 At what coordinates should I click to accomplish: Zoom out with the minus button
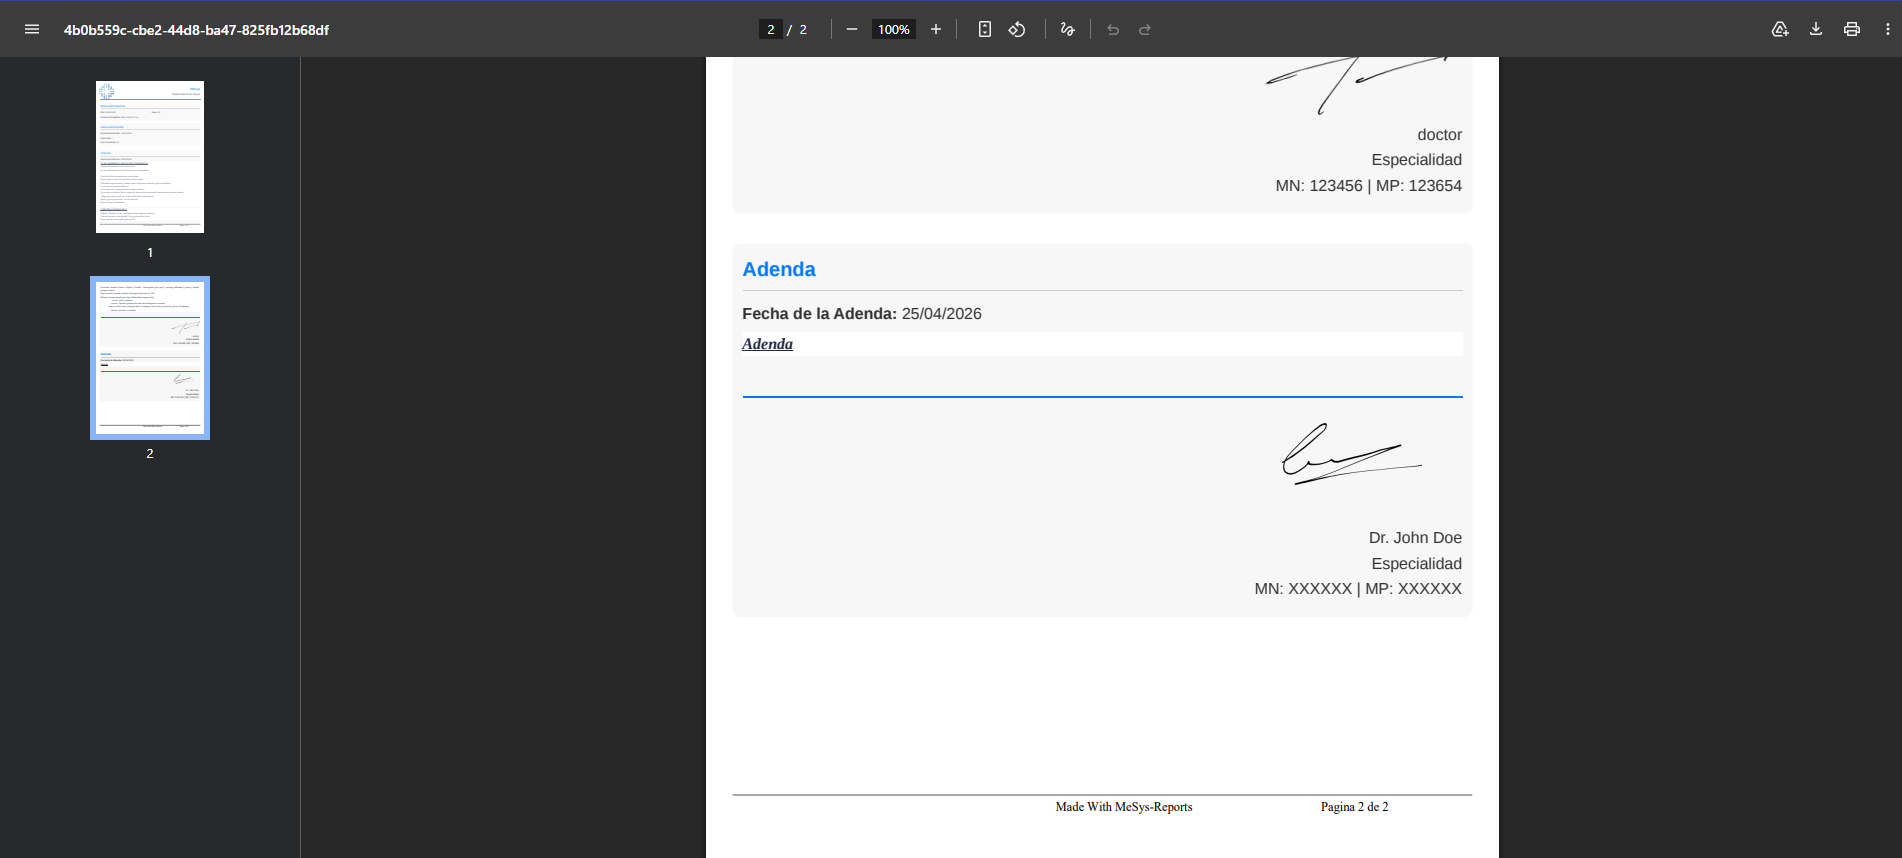852,29
